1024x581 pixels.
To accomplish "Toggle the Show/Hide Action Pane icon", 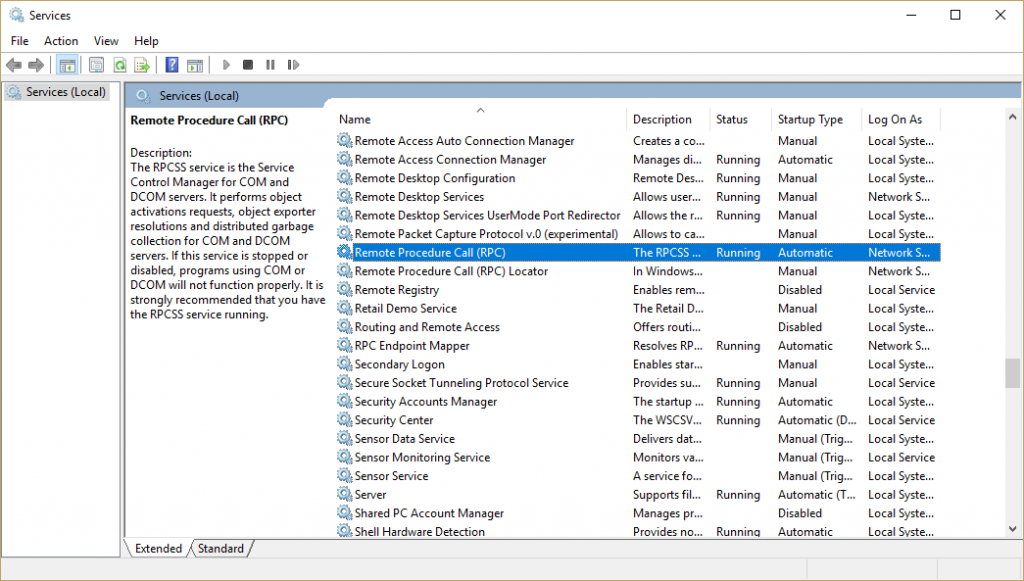I will pos(195,65).
